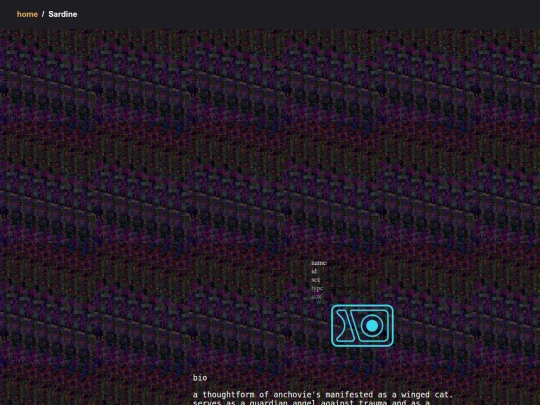Select the 'size' field label

(x=316, y=297)
